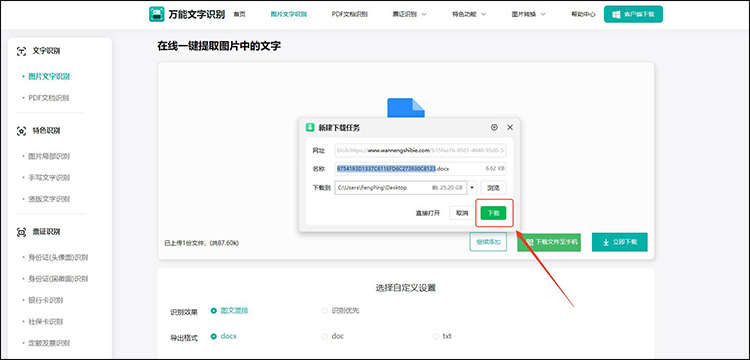Click the 特色识别 sidebar heading
The width and height of the screenshot is (750, 360).
point(46,131)
